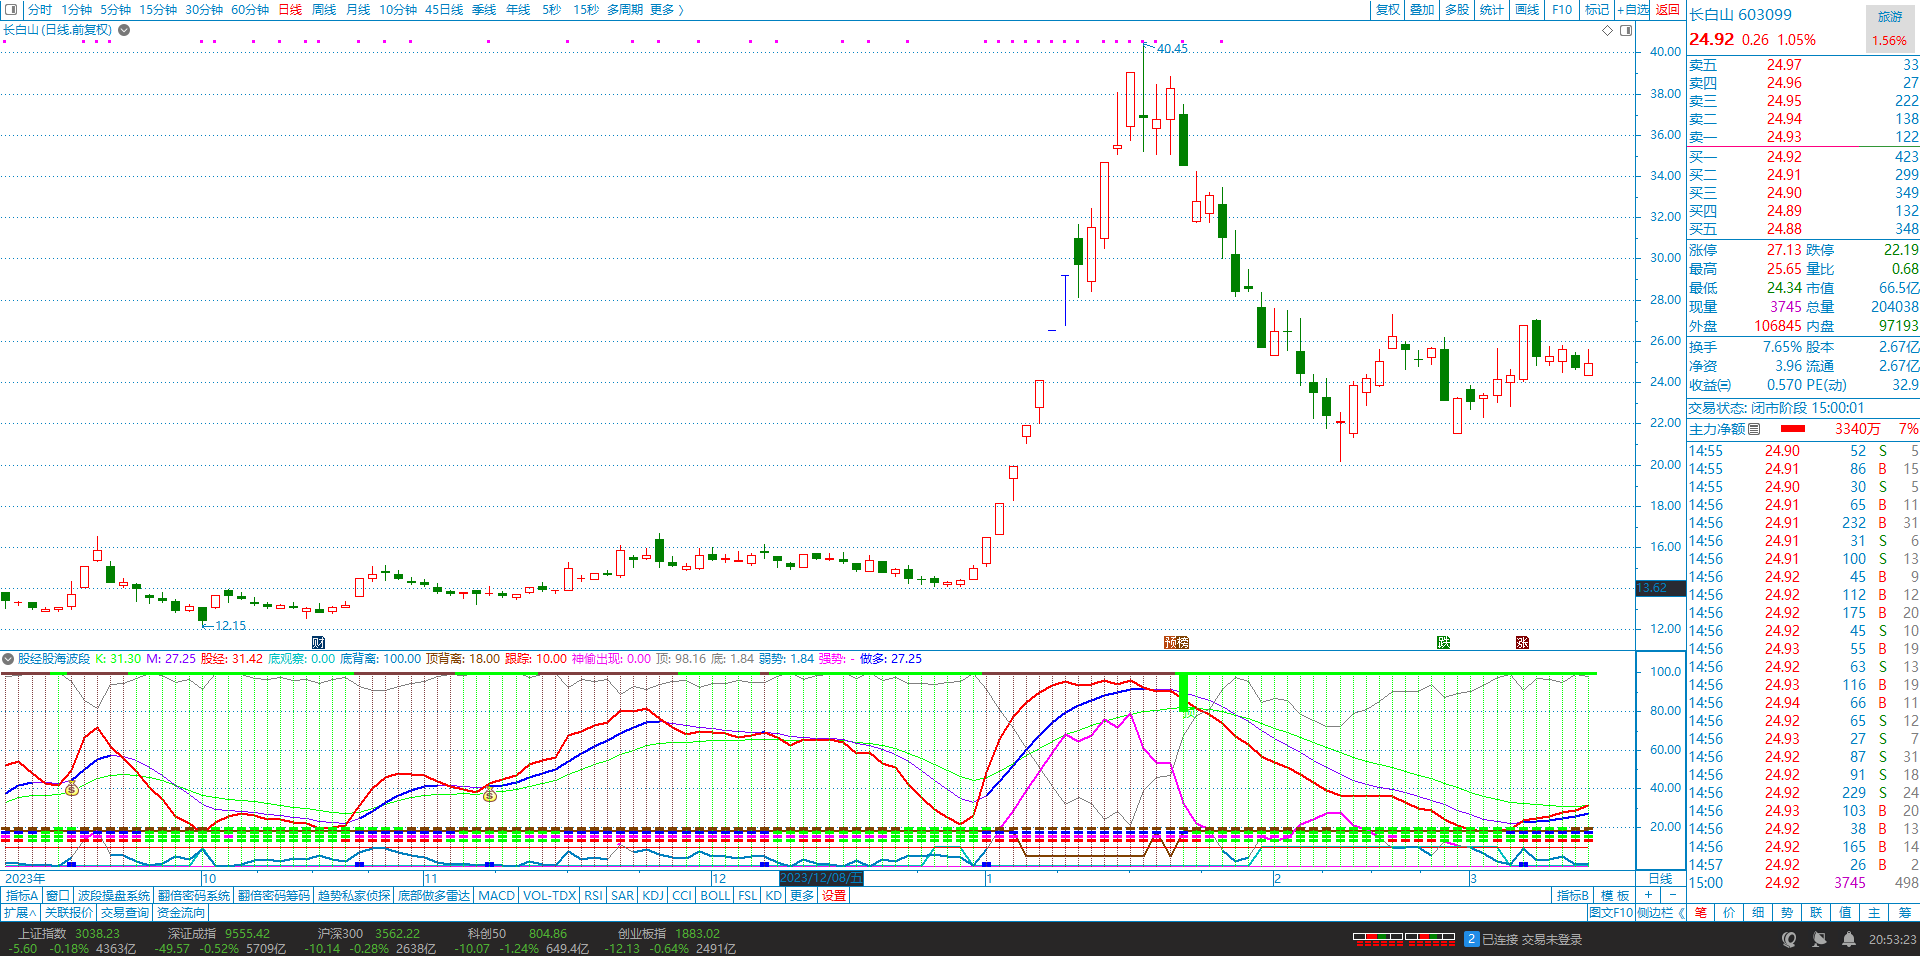Click the 返回 return button

1667,9
